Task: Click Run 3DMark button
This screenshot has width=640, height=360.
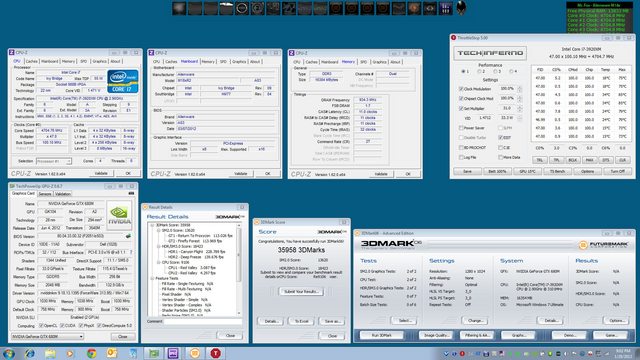Action: pyautogui.click(x=382, y=335)
